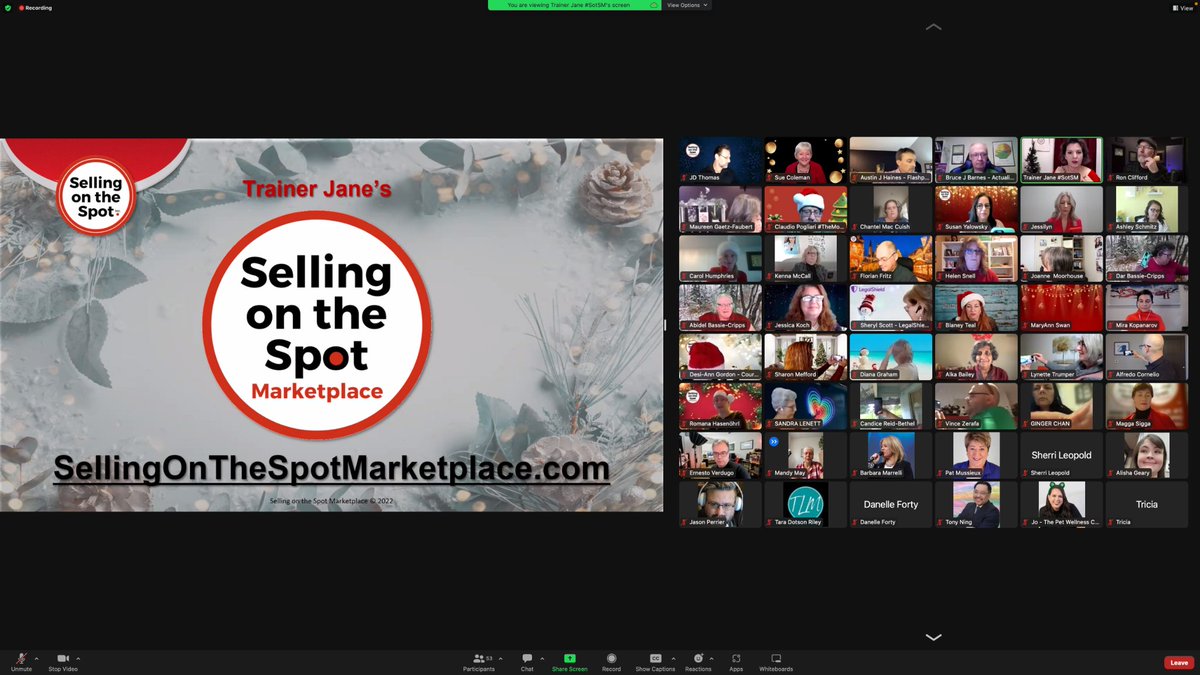This screenshot has width=1200, height=675.
Task: Select Maureen Gaetz-Faubert video tile
Action: (x=721, y=209)
